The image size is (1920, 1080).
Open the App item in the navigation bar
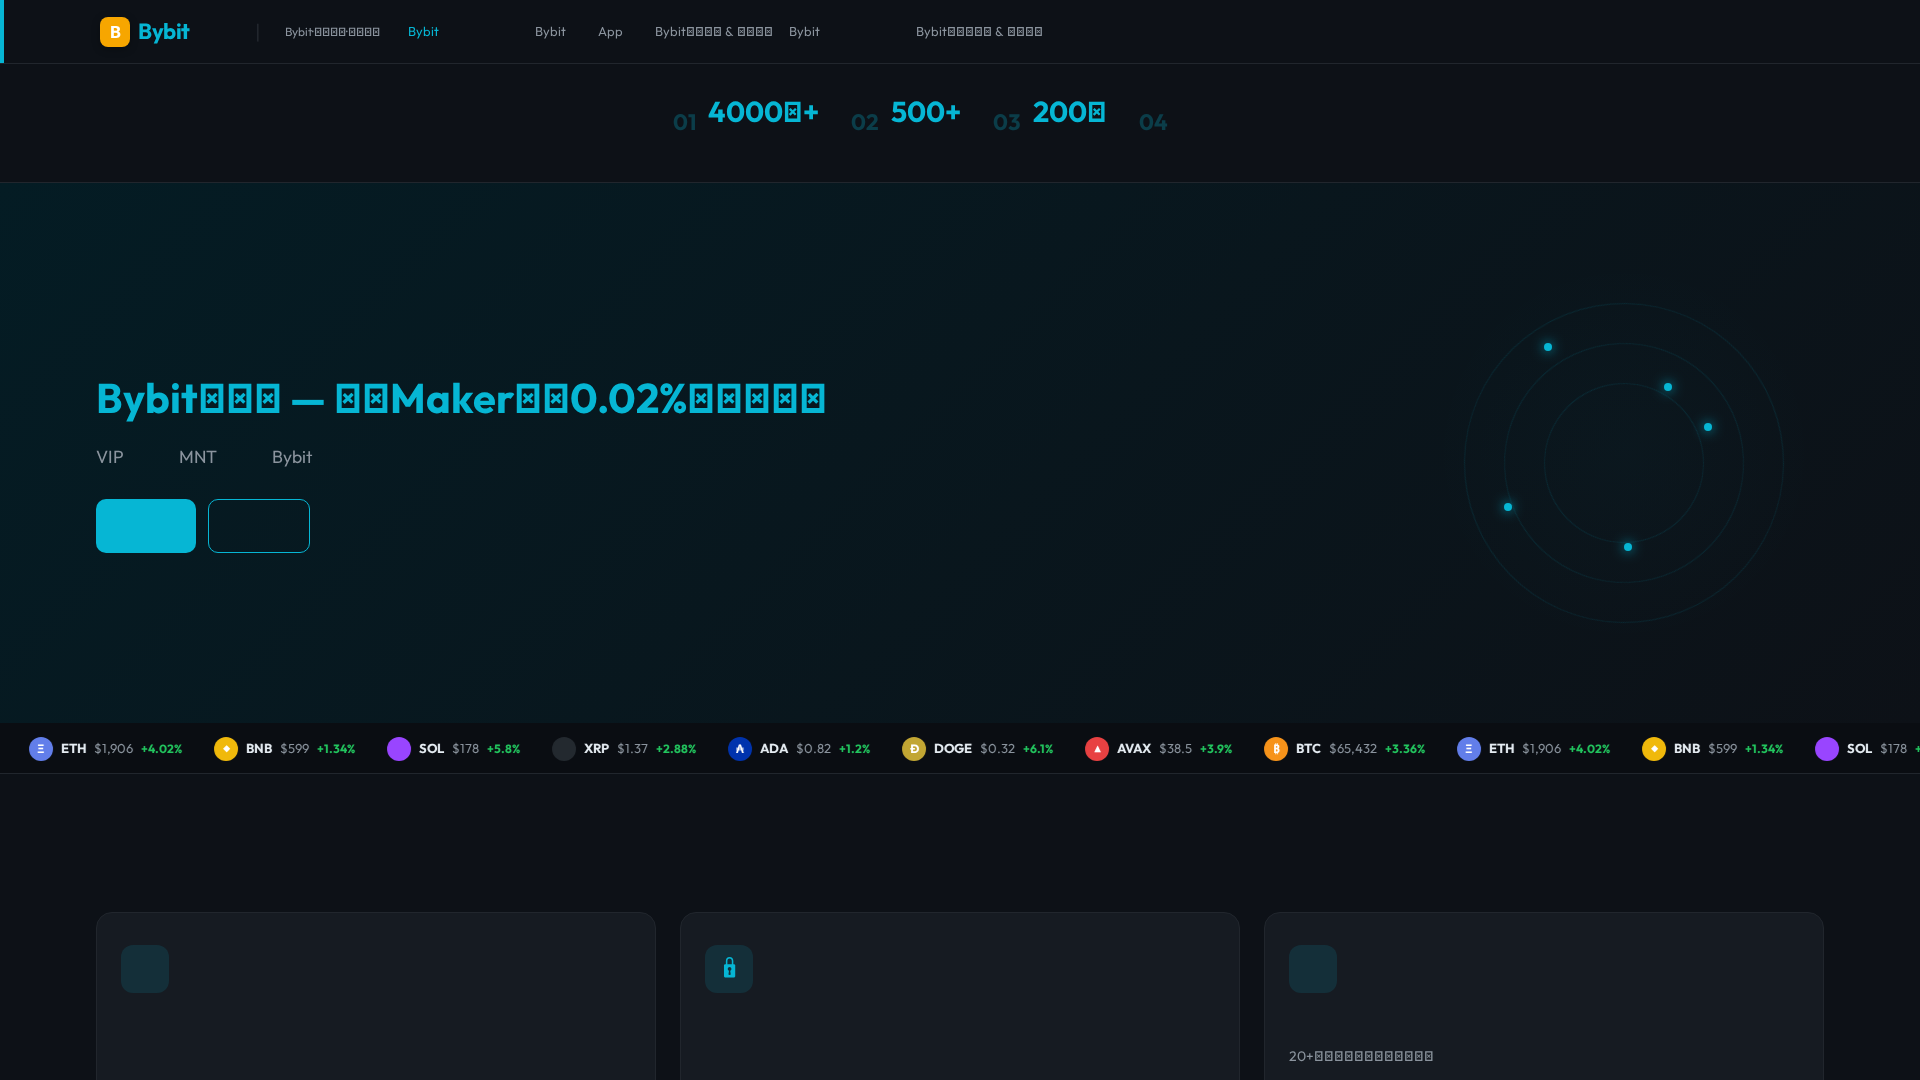coord(610,31)
